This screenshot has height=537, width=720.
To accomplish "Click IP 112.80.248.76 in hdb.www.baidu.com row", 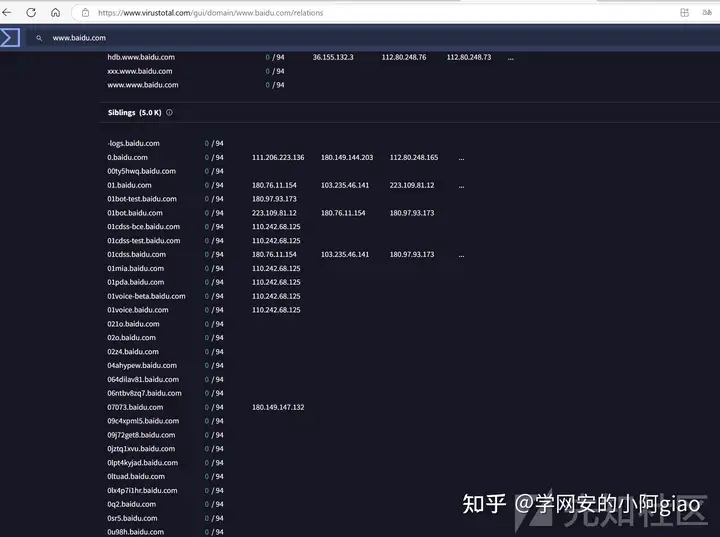I will click(404, 57).
